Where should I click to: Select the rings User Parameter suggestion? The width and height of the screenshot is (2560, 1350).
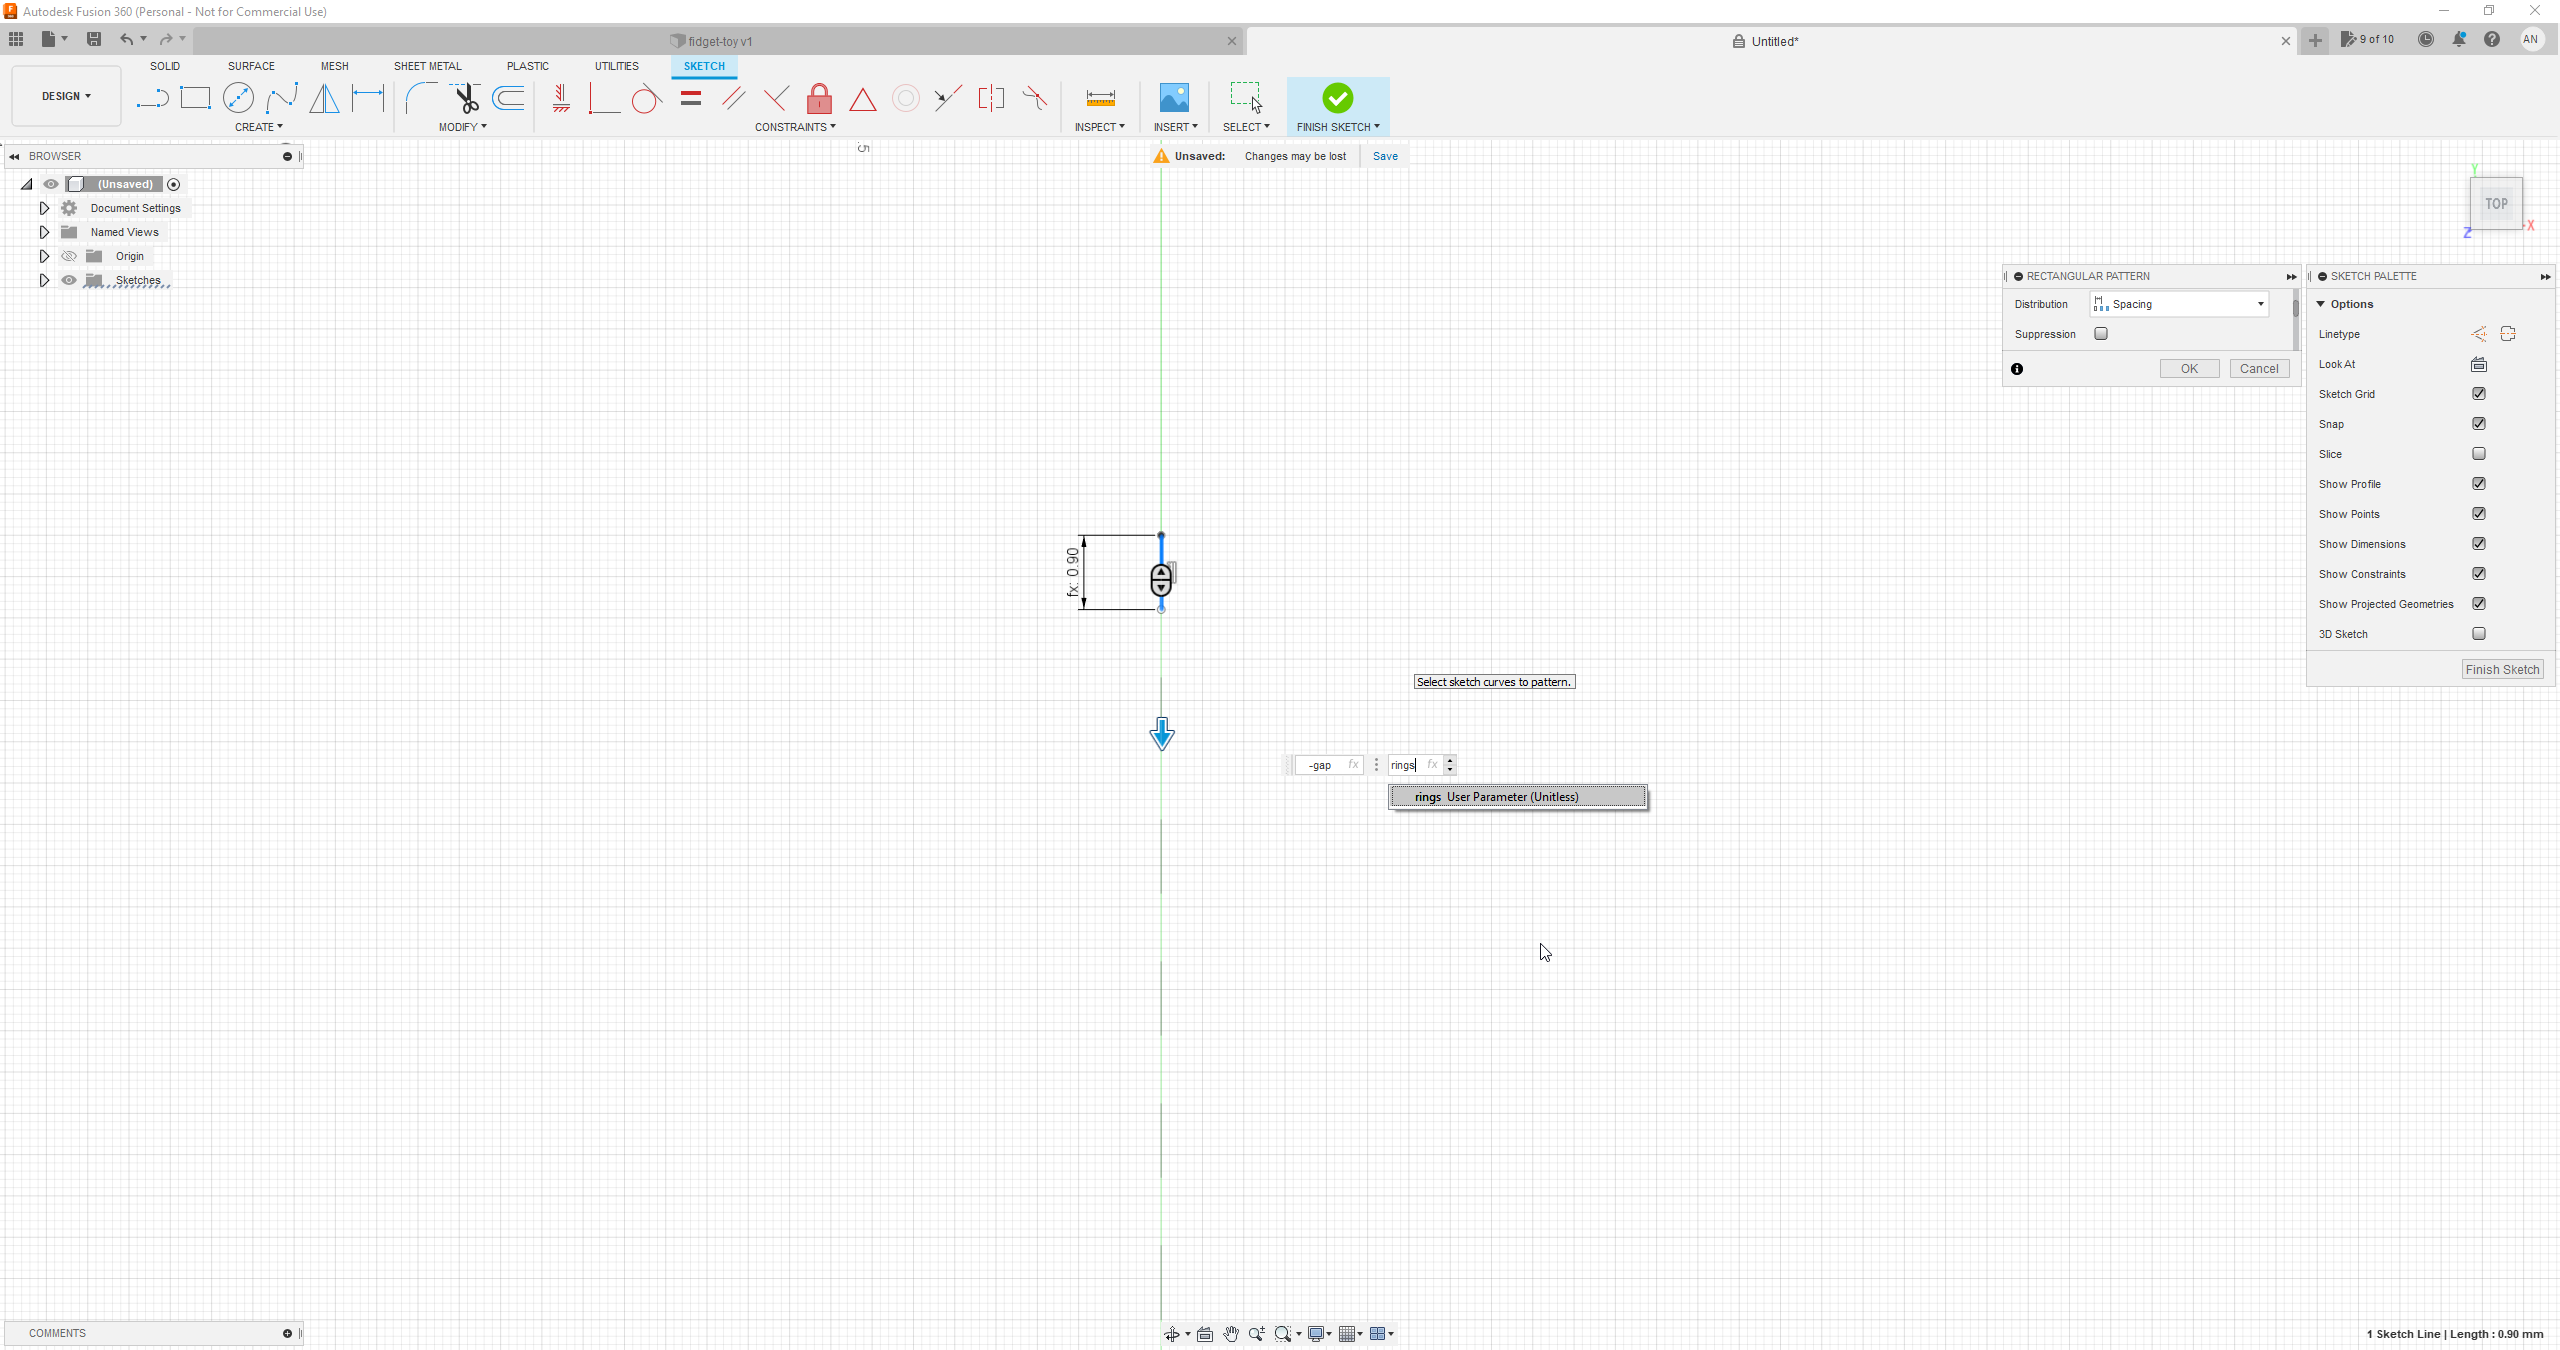(1515, 796)
